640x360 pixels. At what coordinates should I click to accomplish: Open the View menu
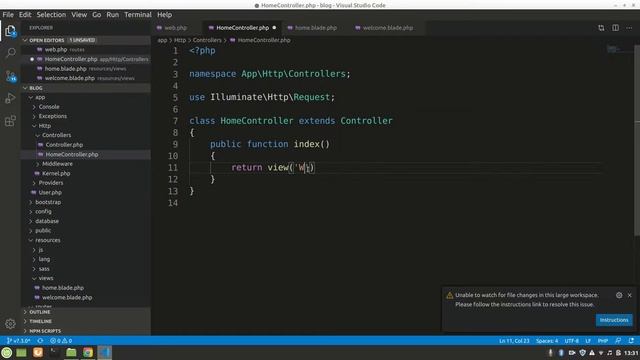point(79,15)
